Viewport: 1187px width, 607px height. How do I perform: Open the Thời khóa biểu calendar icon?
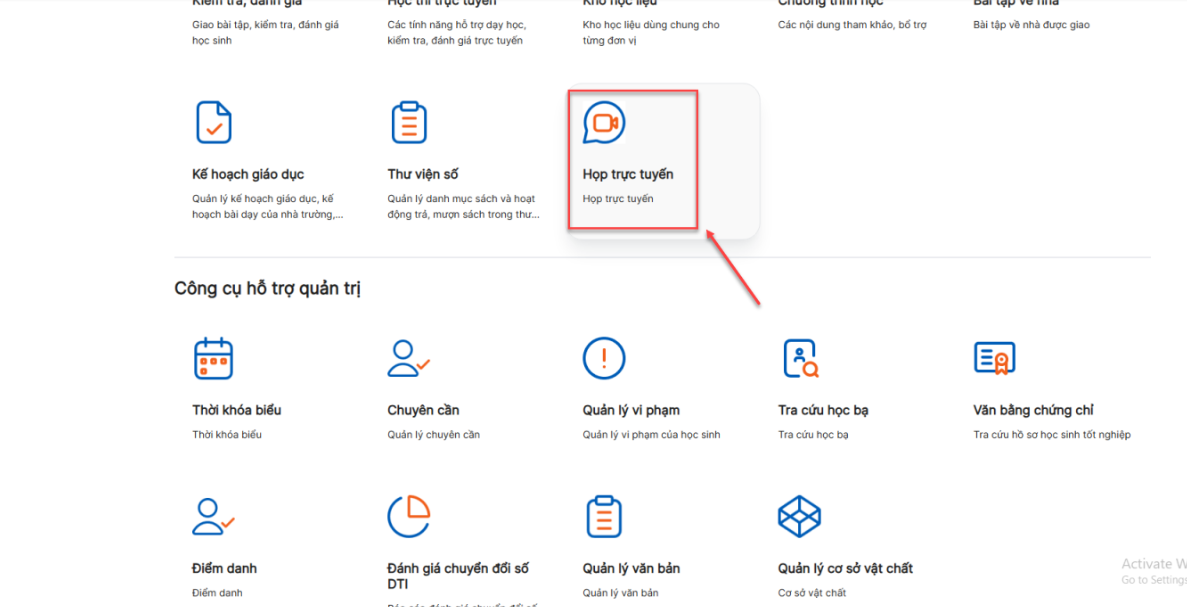click(213, 358)
